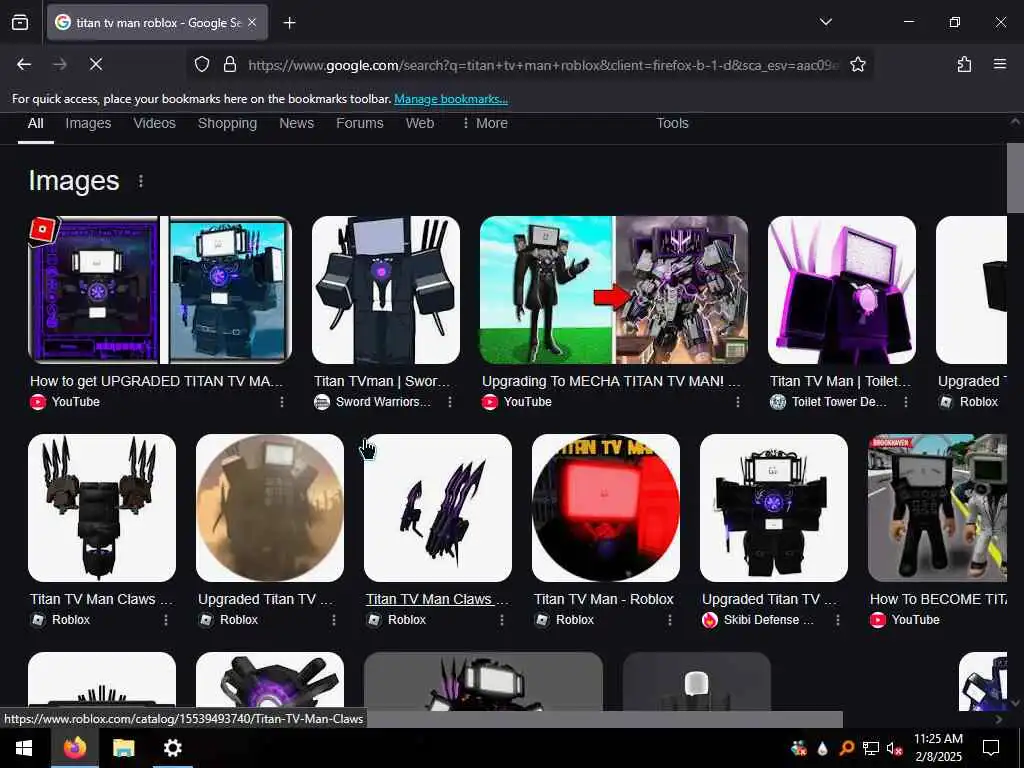Open How to get UPGRADED TITAN TV MAN link

pyautogui.click(x=157, y=381)
